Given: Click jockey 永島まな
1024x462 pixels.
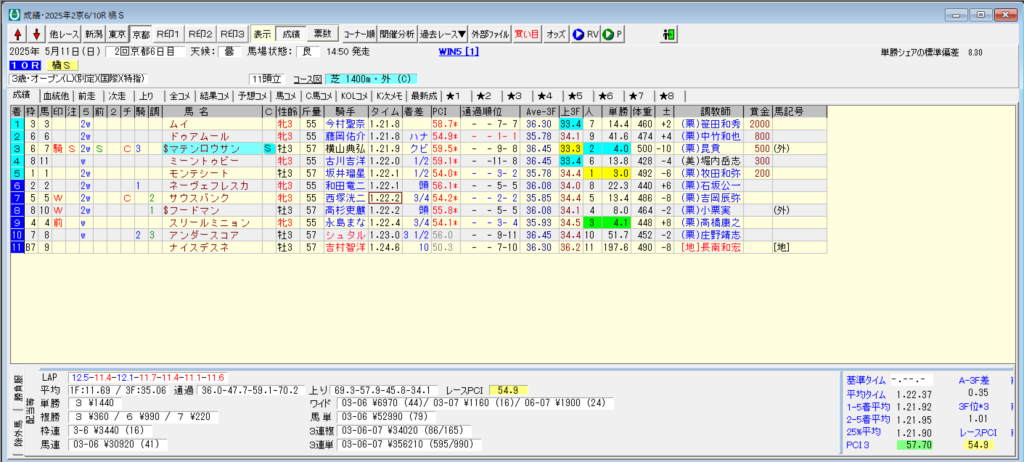Looking at the screenshot, I should click(344, 223).
